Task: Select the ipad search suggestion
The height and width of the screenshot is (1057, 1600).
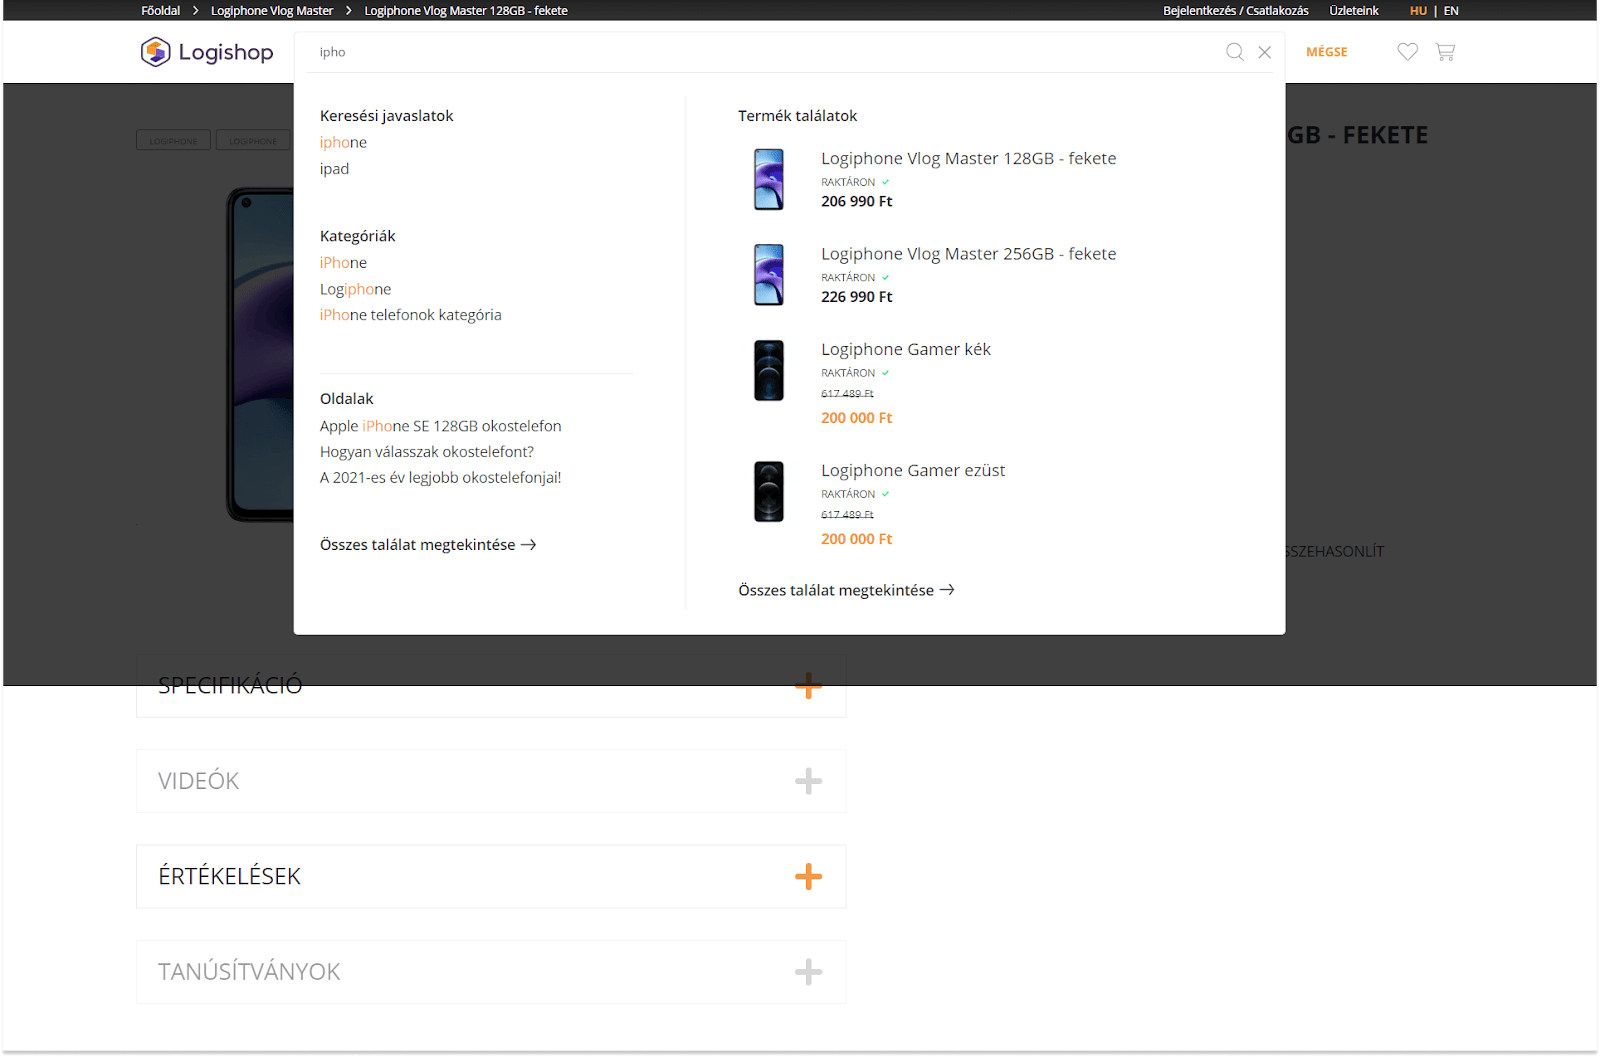Action: click(334, 169)
